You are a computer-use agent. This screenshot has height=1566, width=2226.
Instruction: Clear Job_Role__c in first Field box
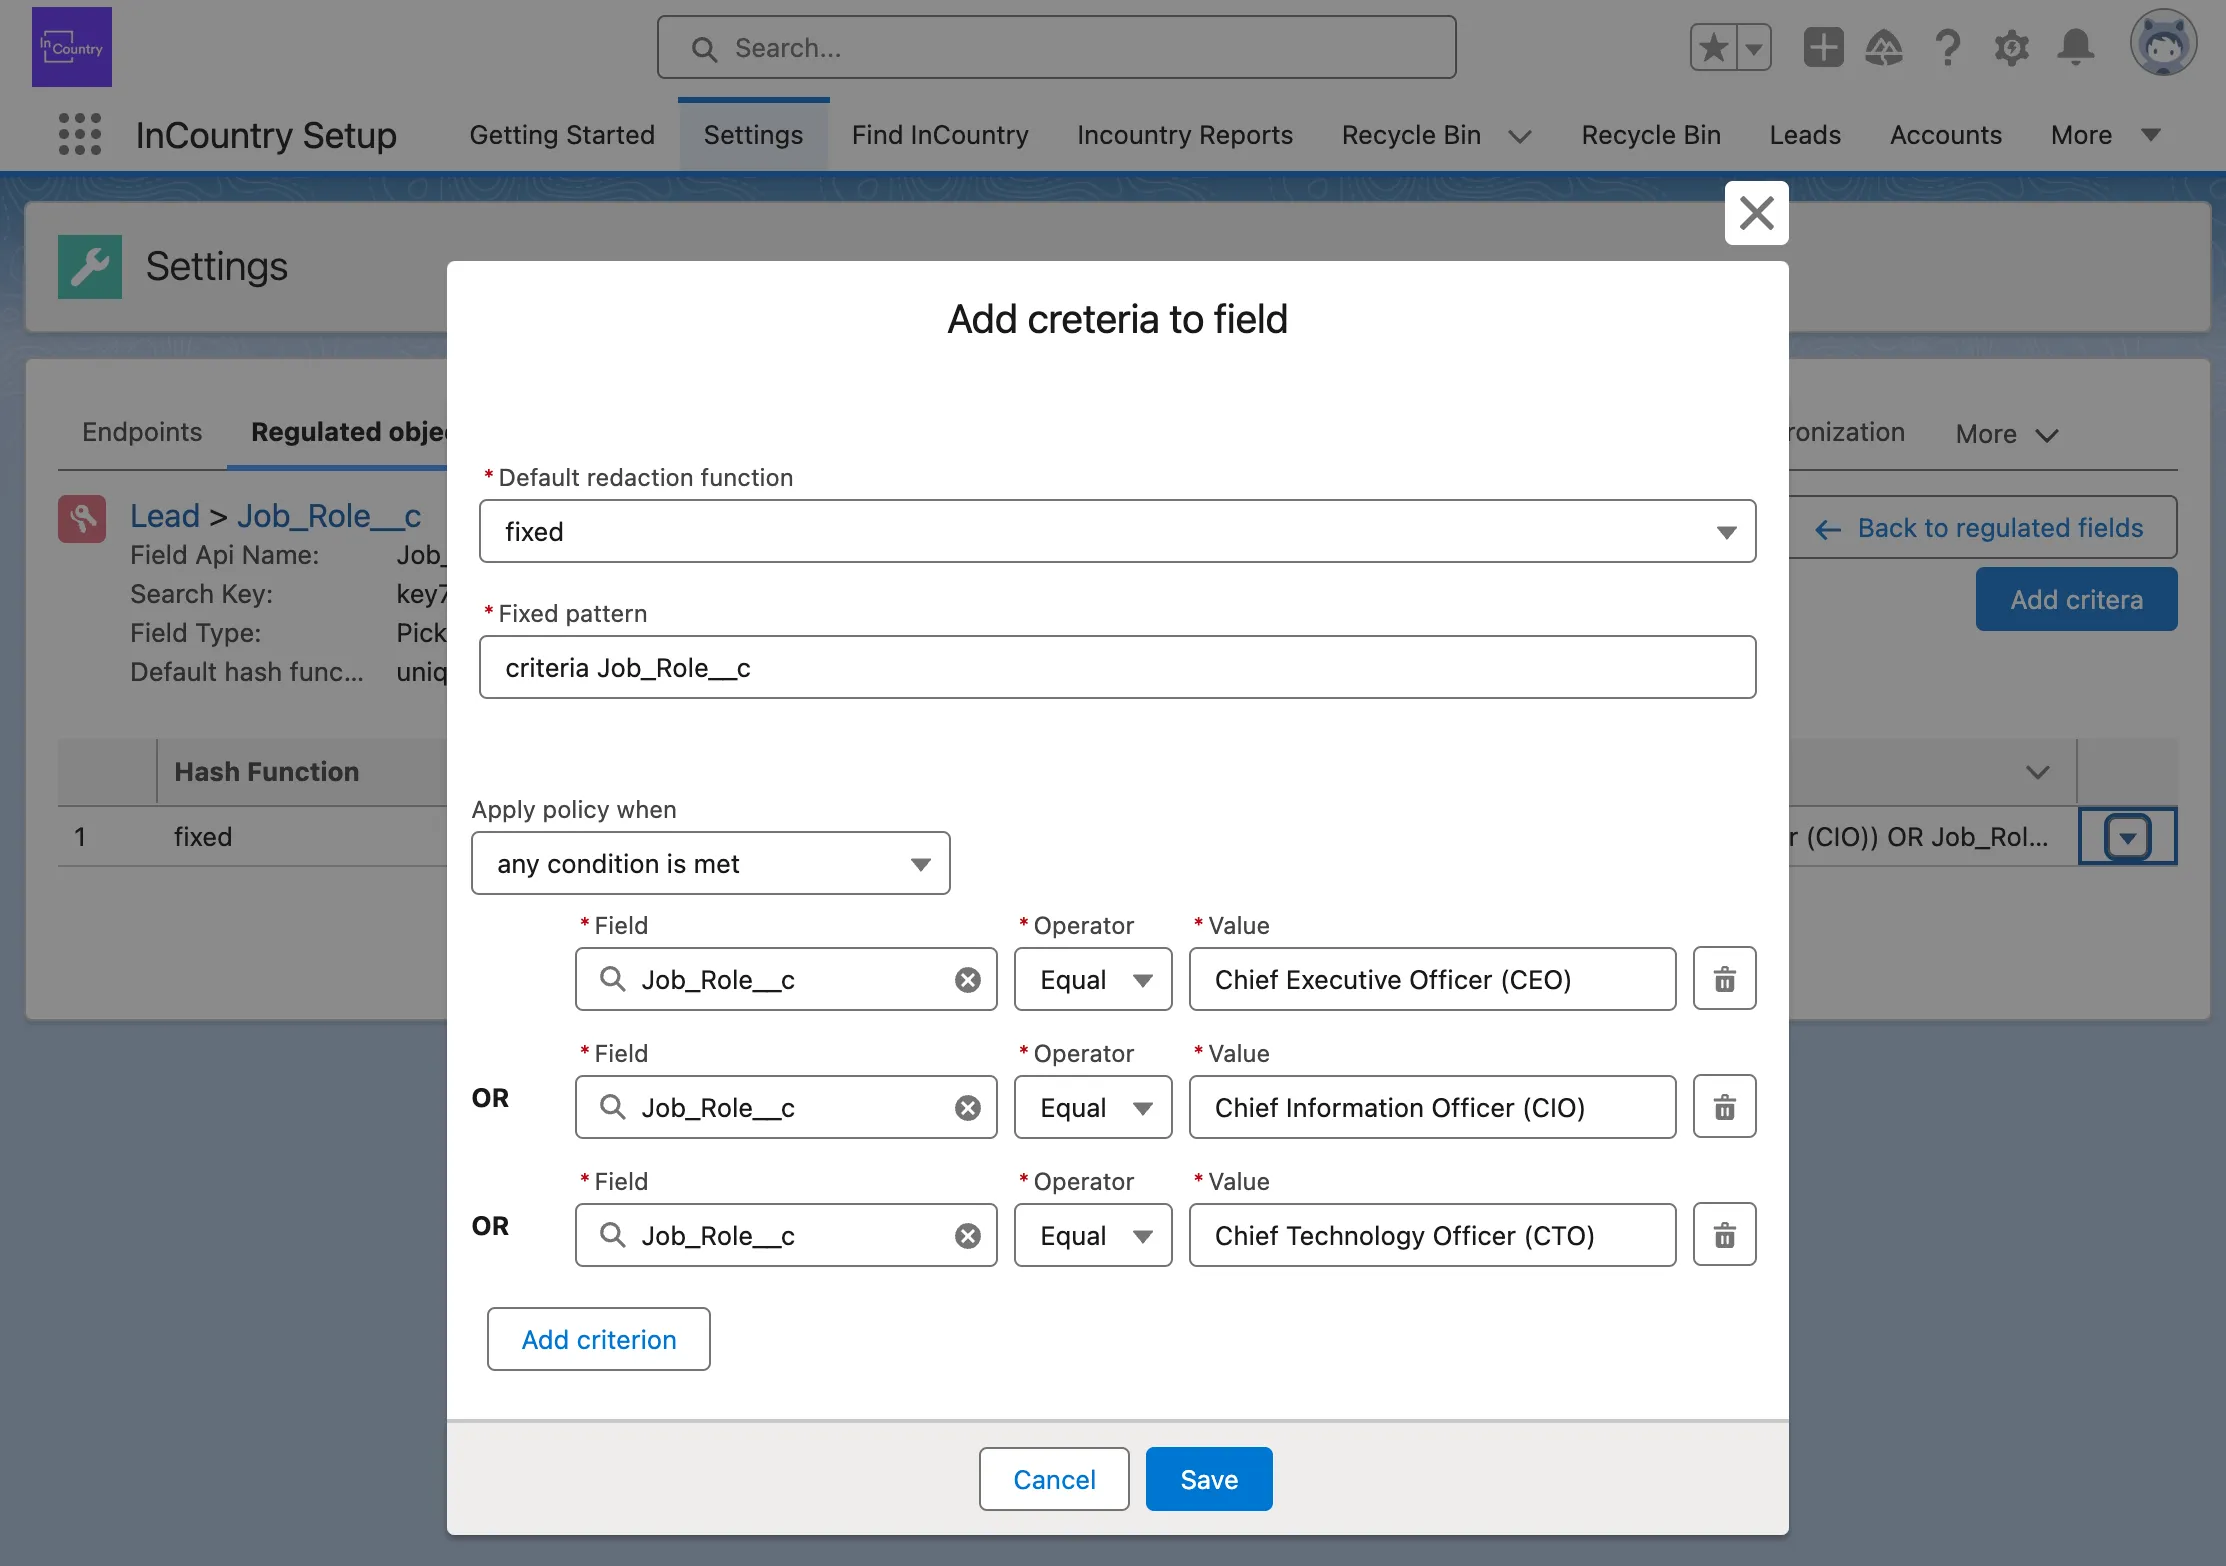[967, 980]
